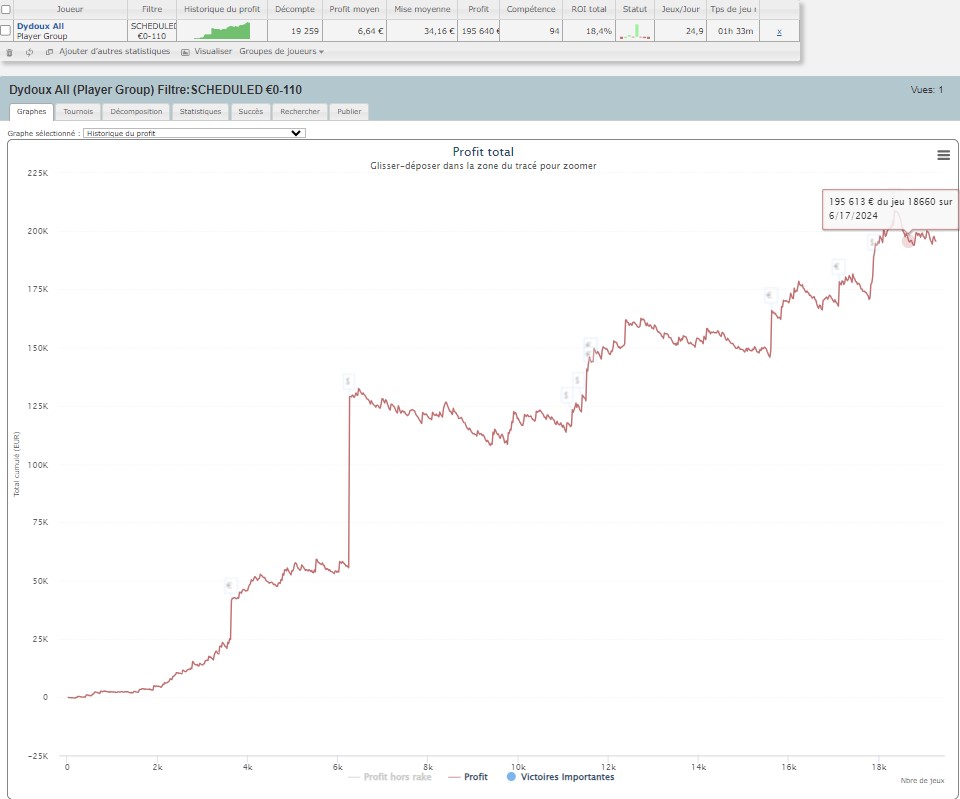Sort by the Mise moyenne column header

422,9
